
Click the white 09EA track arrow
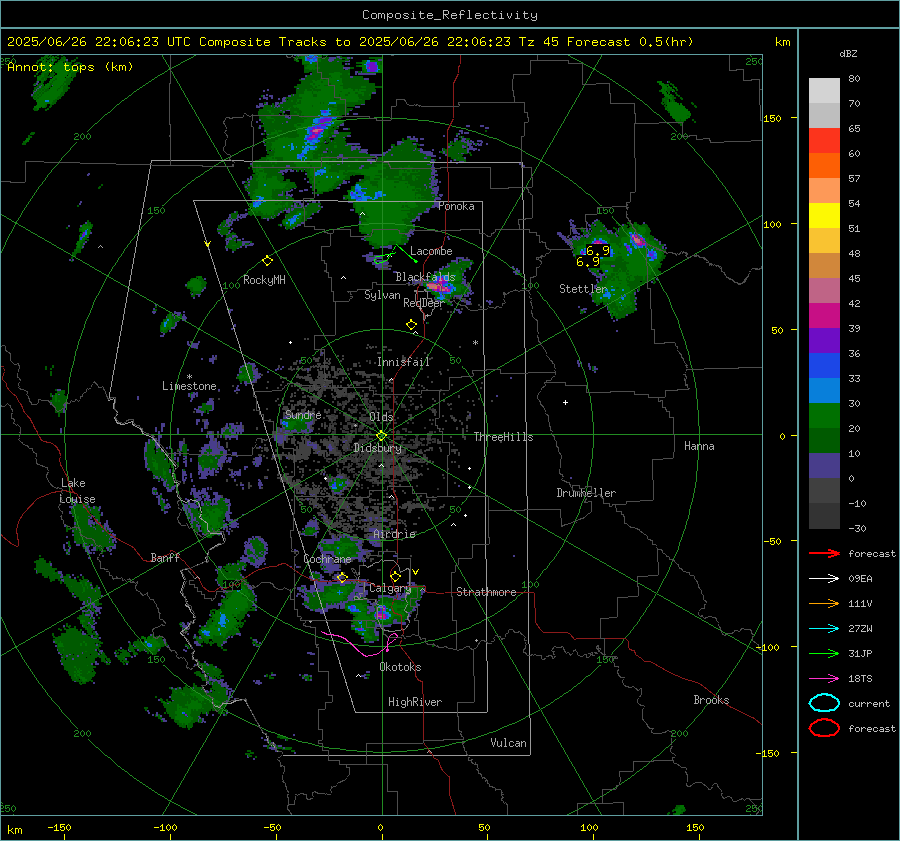824,579
